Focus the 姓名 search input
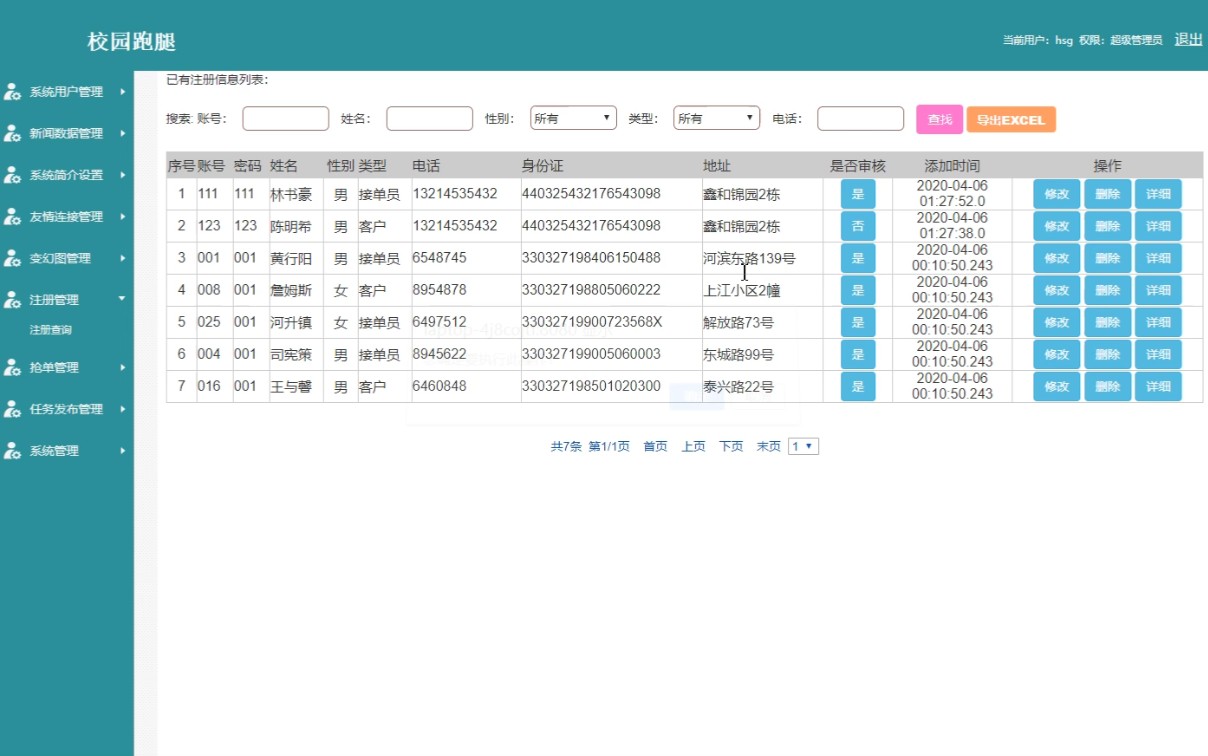Viewport: 1208px width, 756px height. tap(429, 119)
